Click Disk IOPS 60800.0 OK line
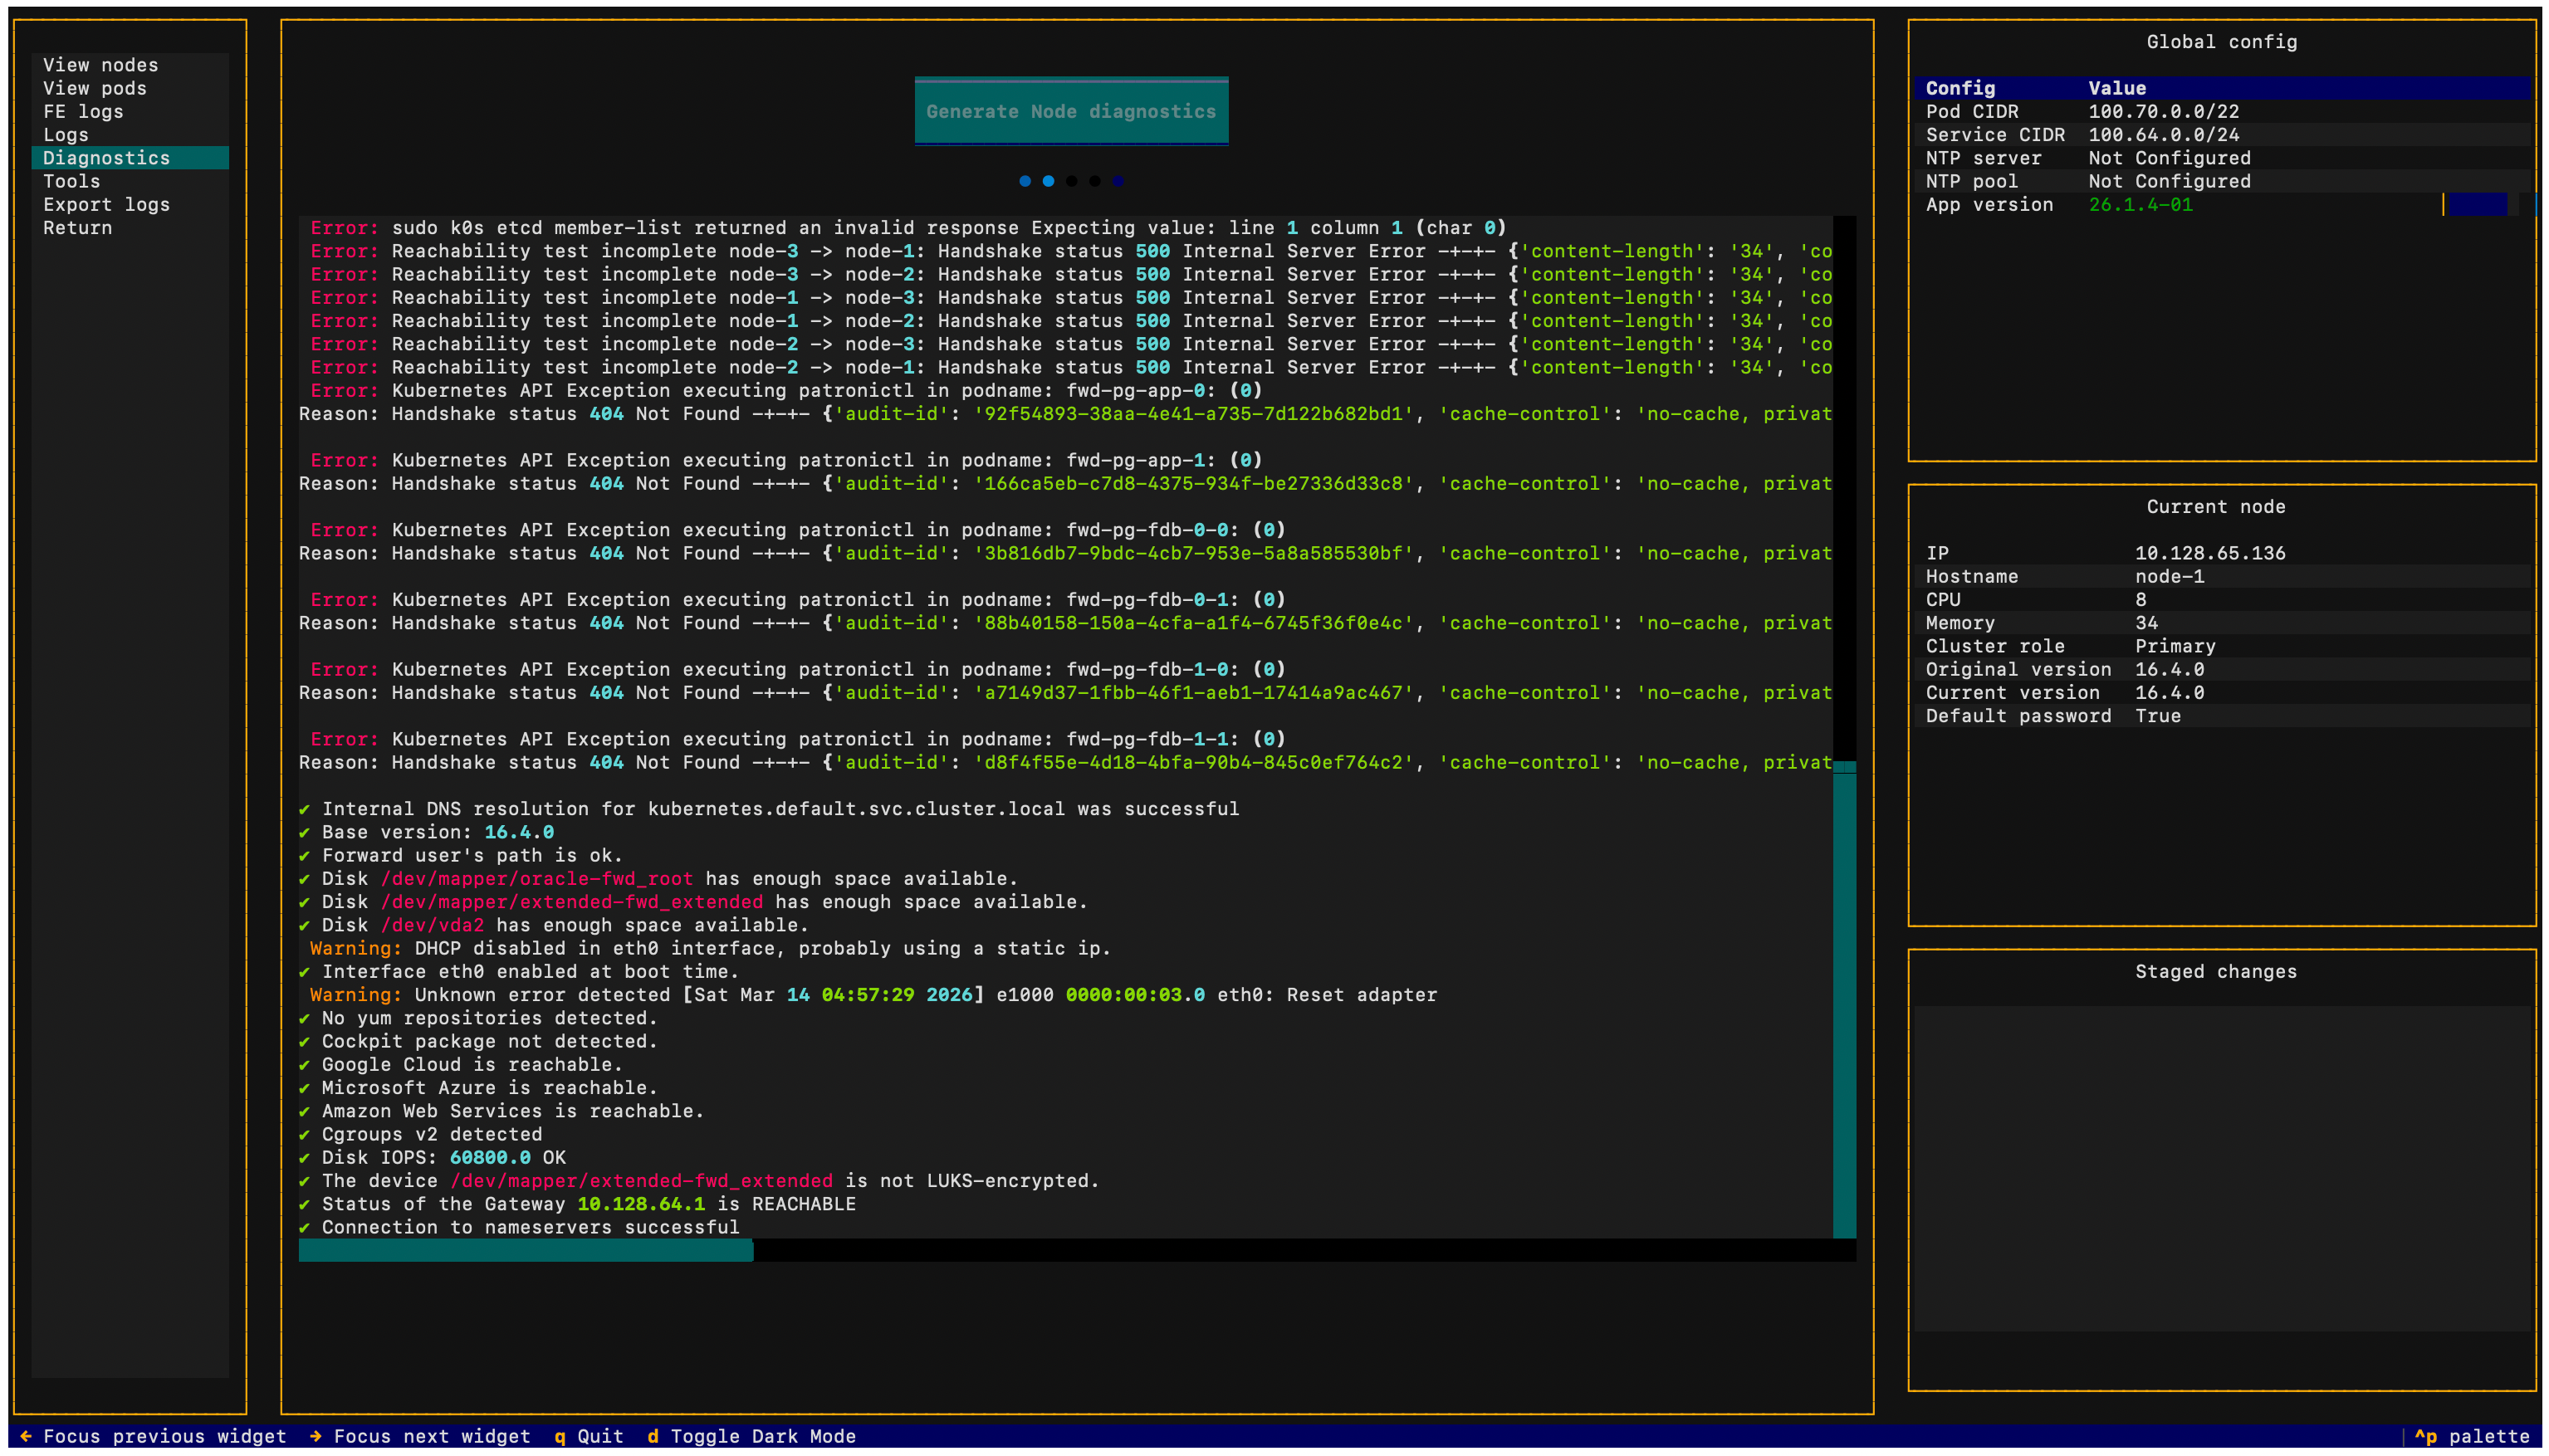The height and width of the screenshot is (1456, 2549). tap(432, 1157)
